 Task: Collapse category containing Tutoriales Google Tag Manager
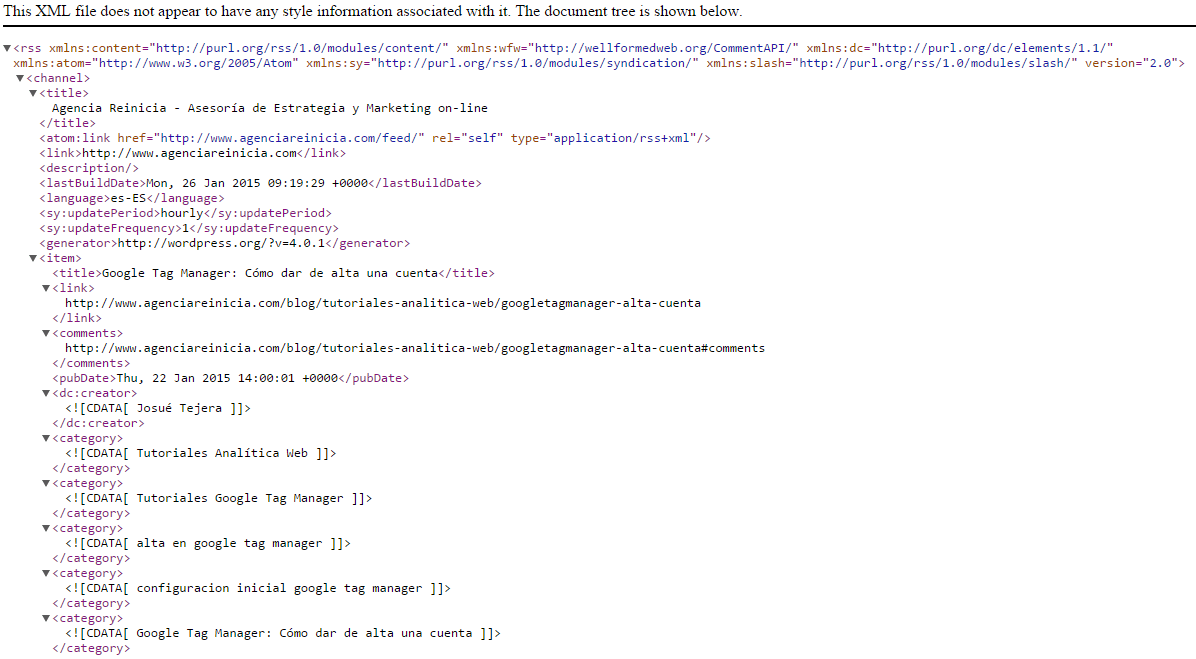pyautogui.click(x=46, y=484)
